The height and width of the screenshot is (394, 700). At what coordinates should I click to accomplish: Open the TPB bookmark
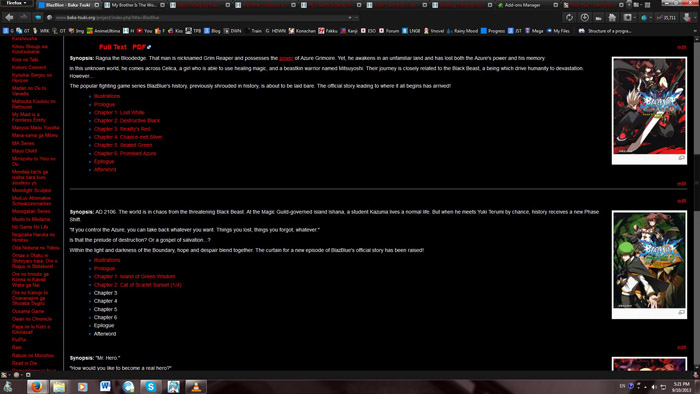click(x=194, y=31)
